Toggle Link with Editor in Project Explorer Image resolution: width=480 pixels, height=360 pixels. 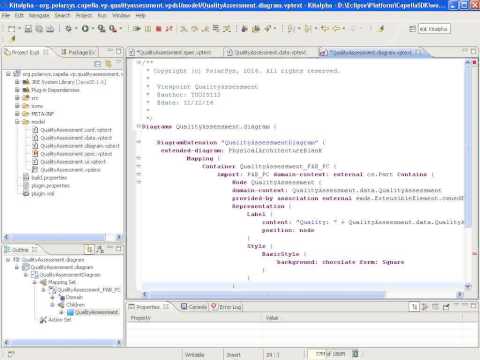pos(109,63)
